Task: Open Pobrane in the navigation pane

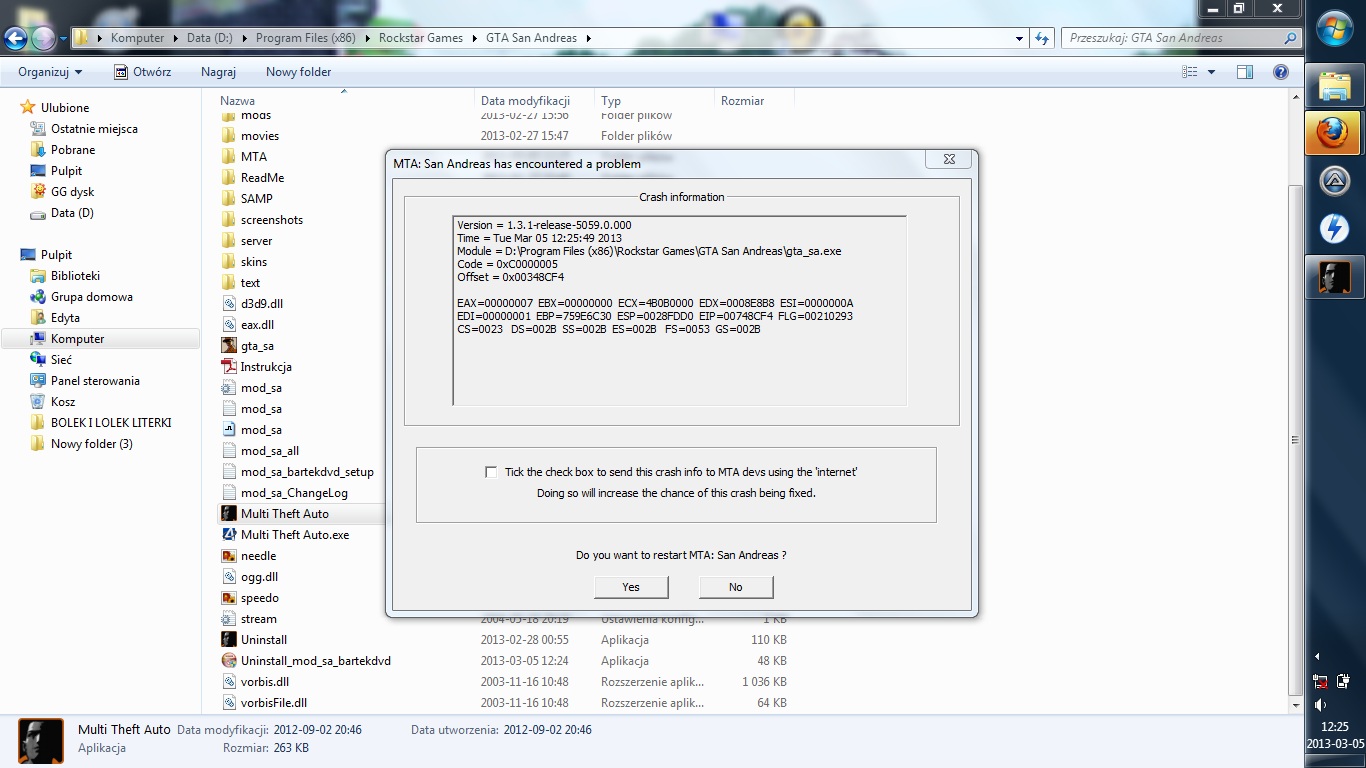Action: [x=73, y=150]
